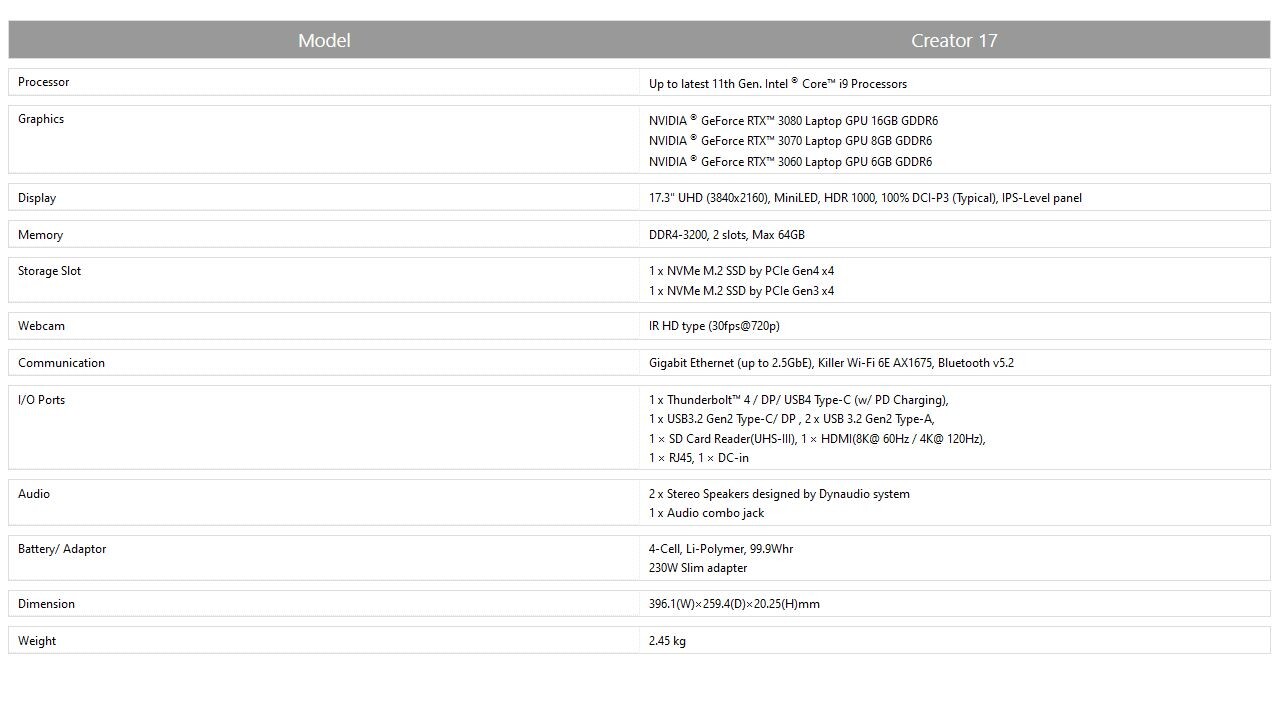Select the 'Communication' row label
This screenshot has height=707, width=1279.
pos(61,363)
